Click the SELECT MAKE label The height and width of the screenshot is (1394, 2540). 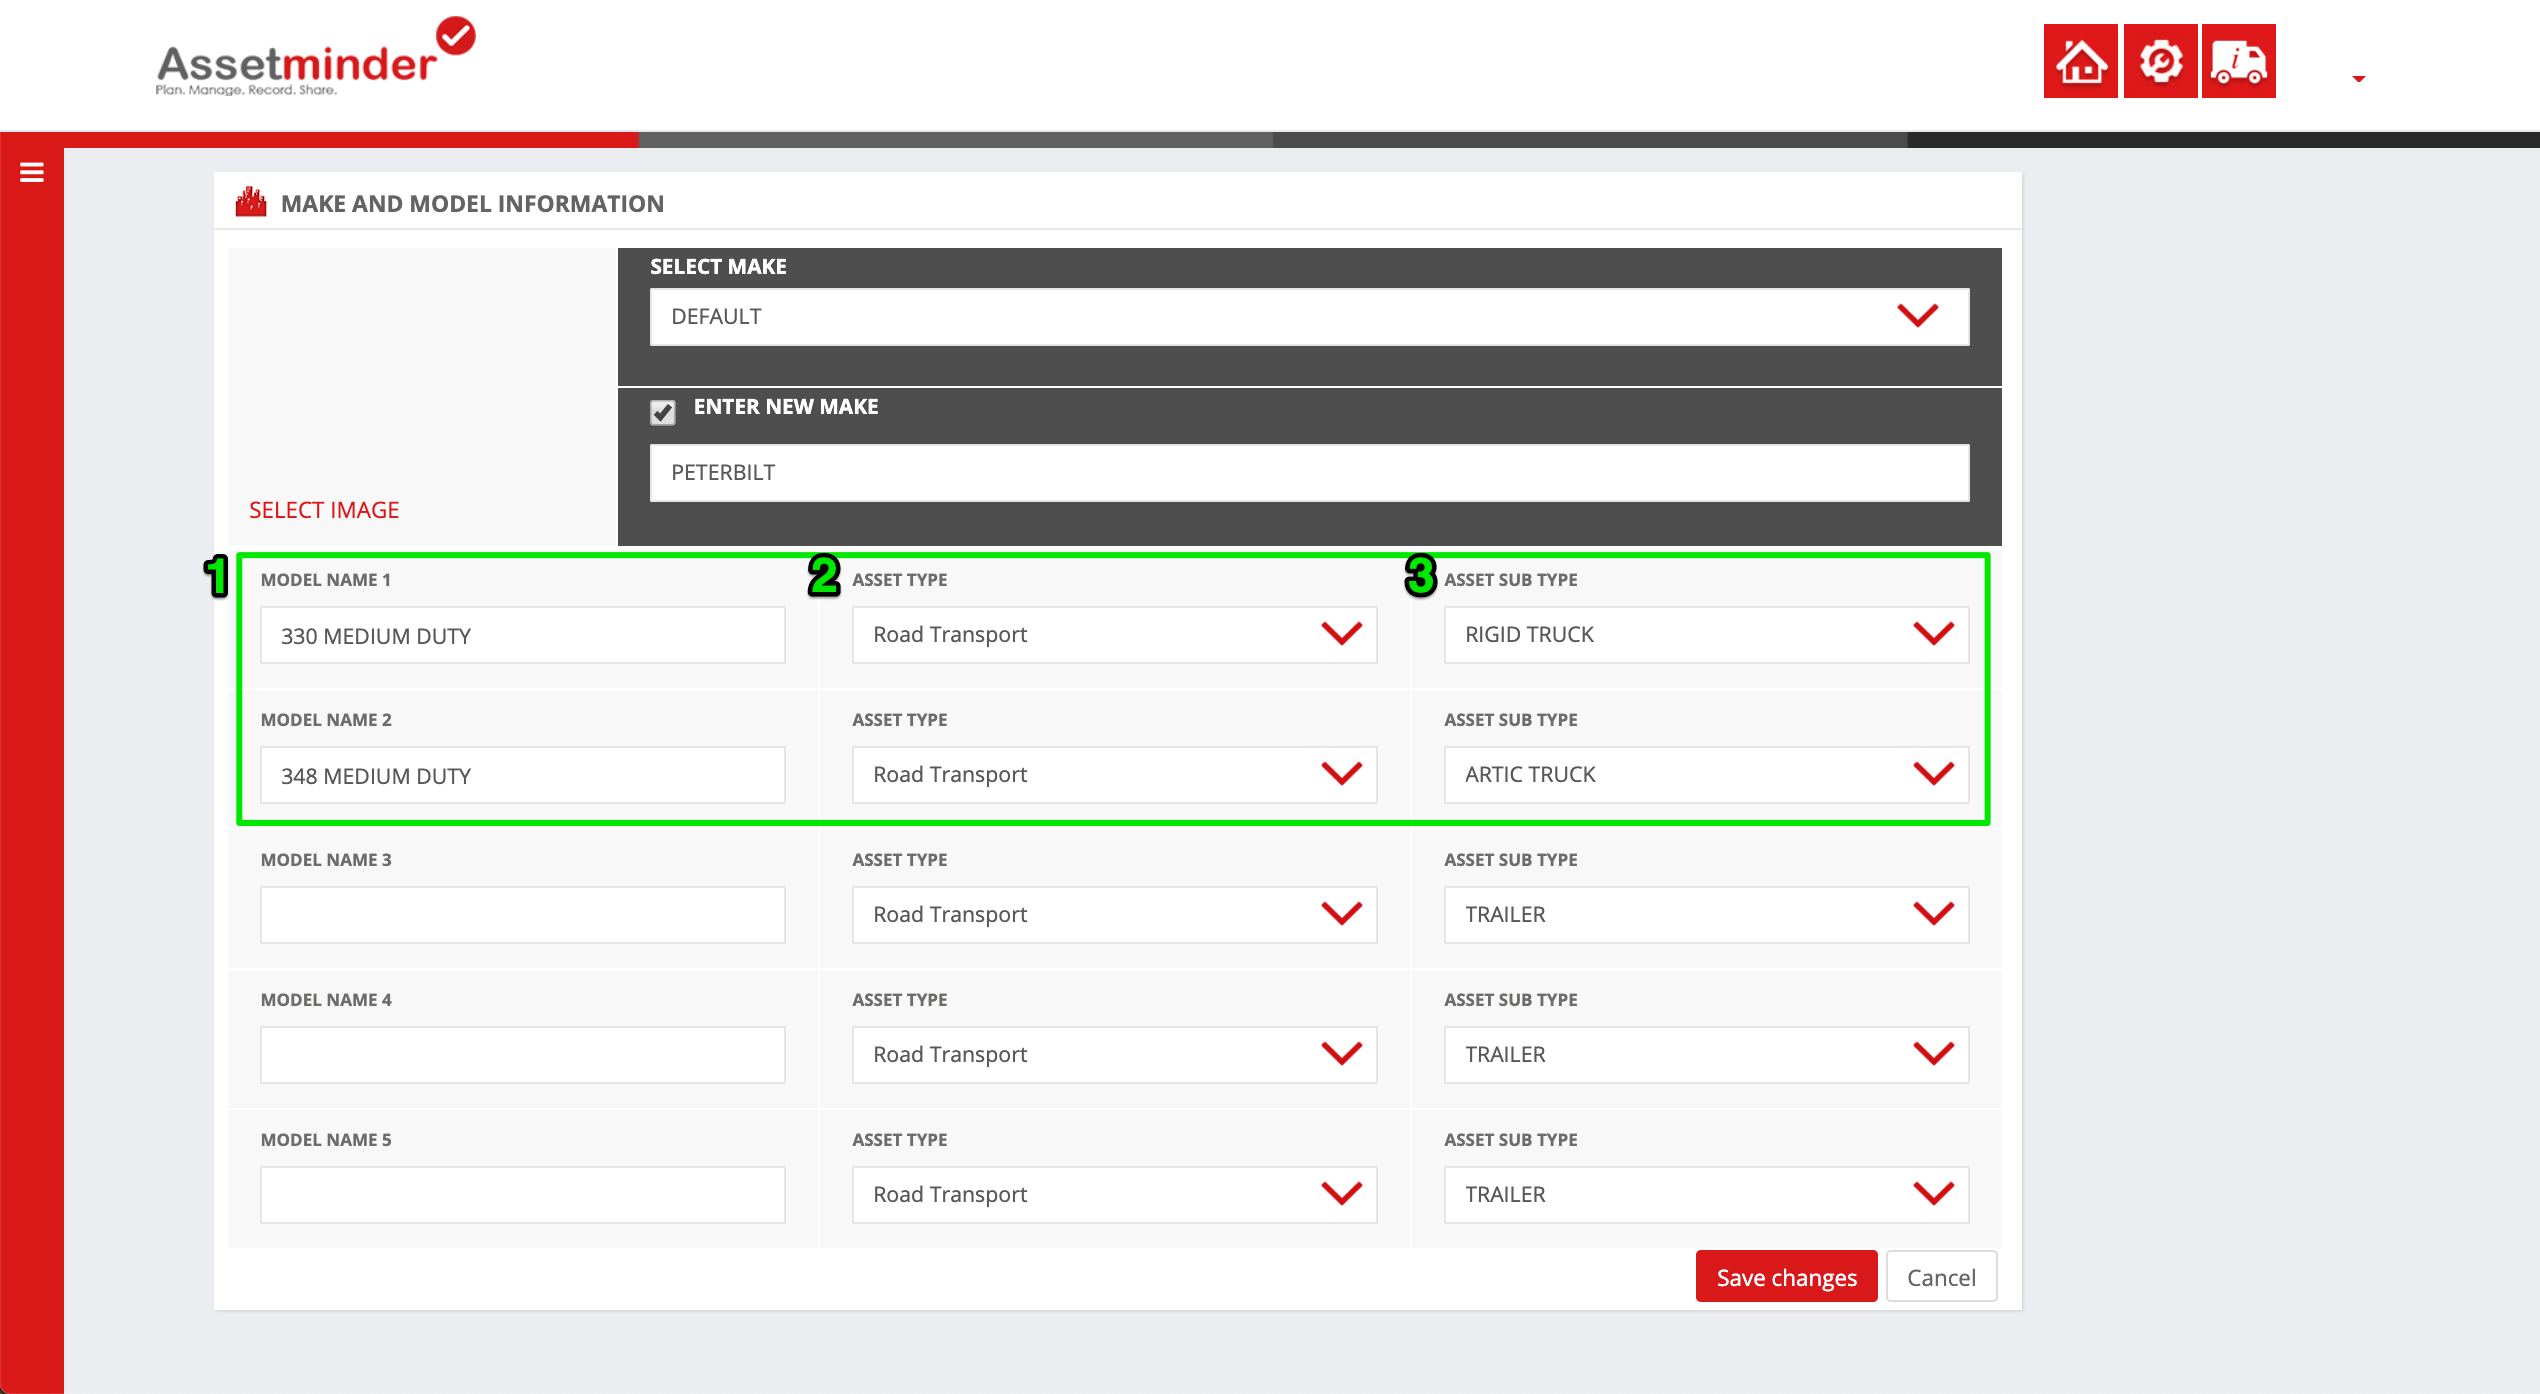click(x=718, y=267)
